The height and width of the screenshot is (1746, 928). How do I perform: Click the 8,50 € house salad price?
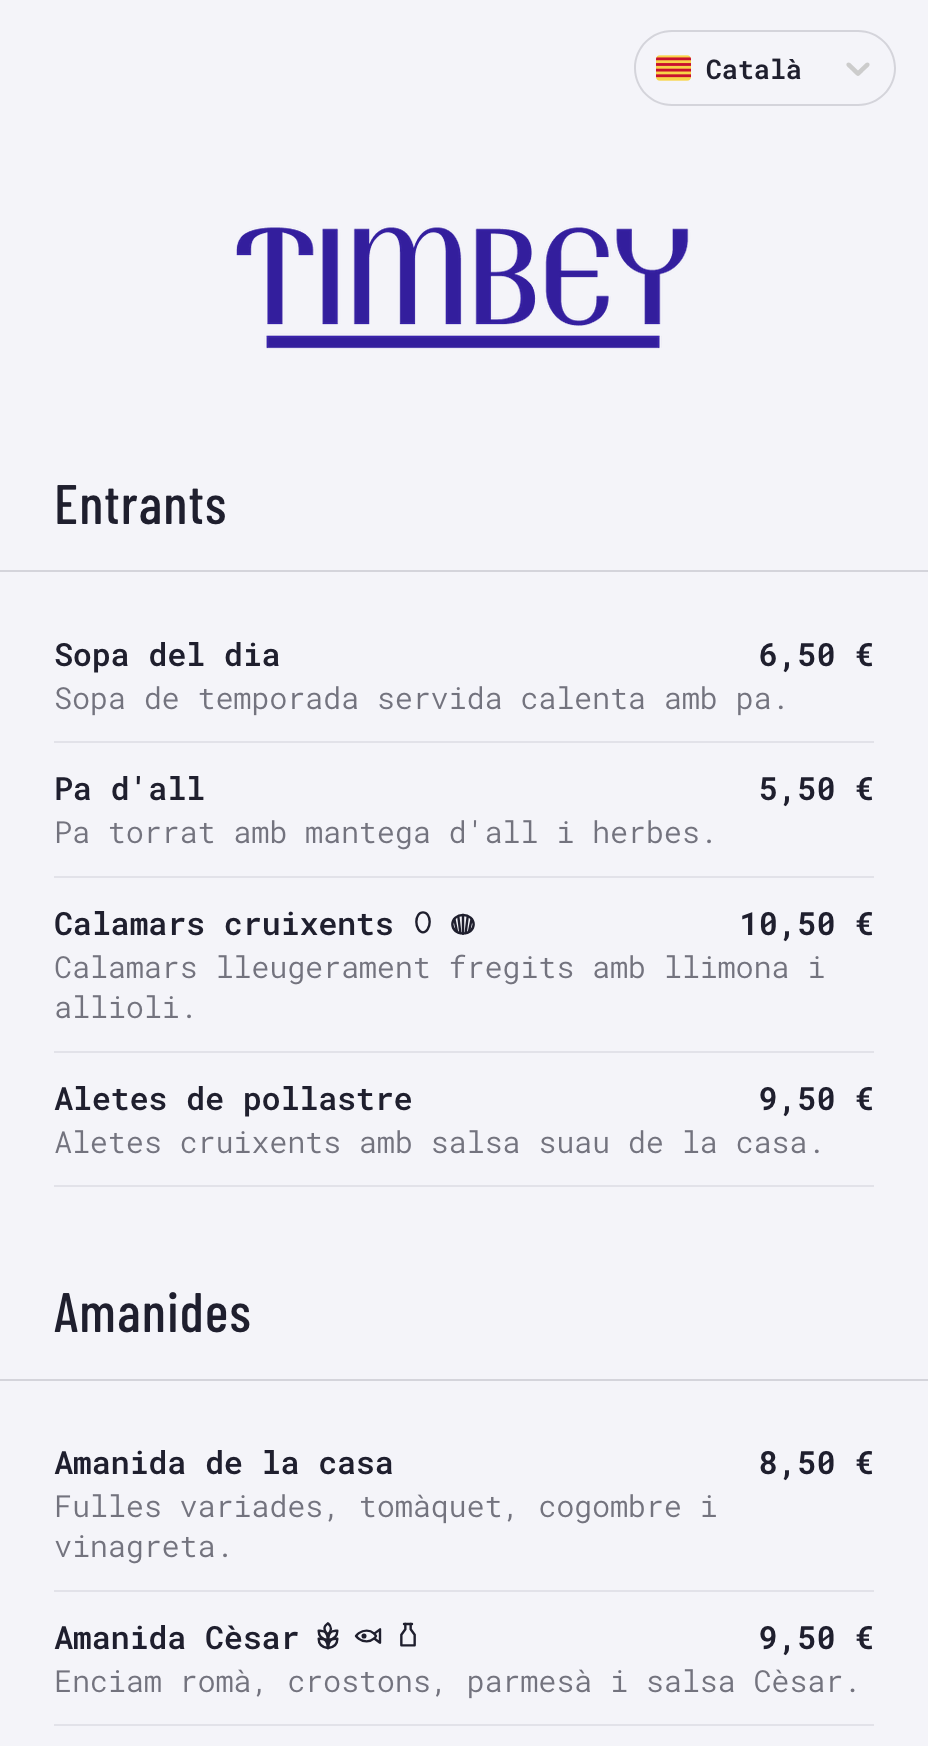(x=815, y=1464)
